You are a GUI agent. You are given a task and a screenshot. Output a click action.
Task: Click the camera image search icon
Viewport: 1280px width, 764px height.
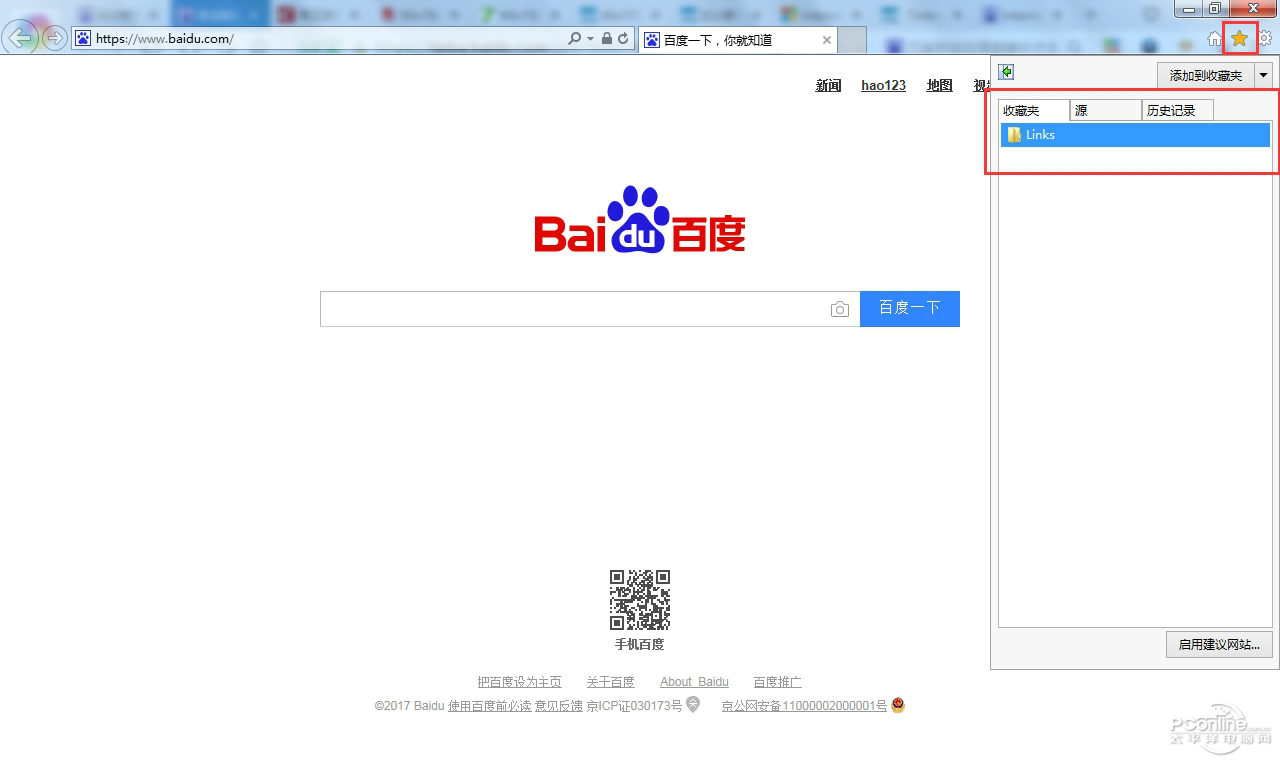(x=840, y=310)
